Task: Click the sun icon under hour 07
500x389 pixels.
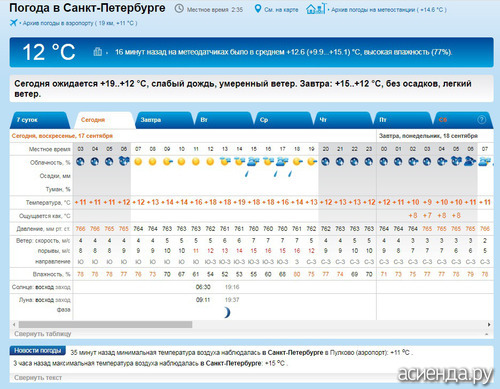Action: pos(138,162)
